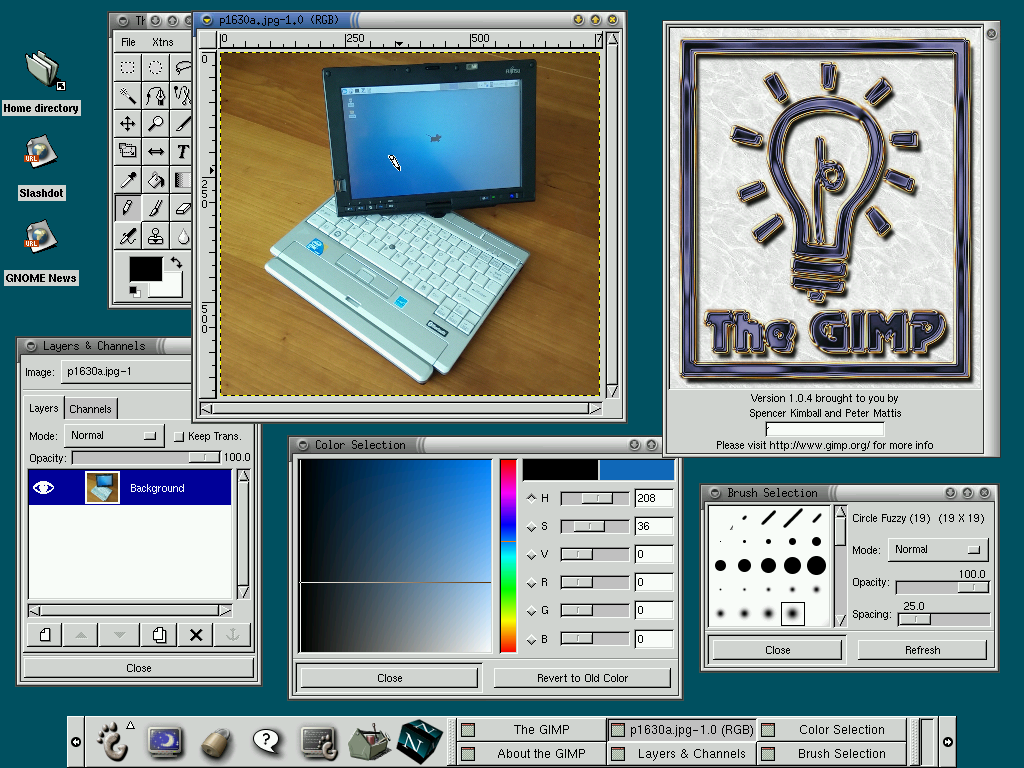Select the Paintbrush tool
The image size is (1024, 768).
pos(153,207)
